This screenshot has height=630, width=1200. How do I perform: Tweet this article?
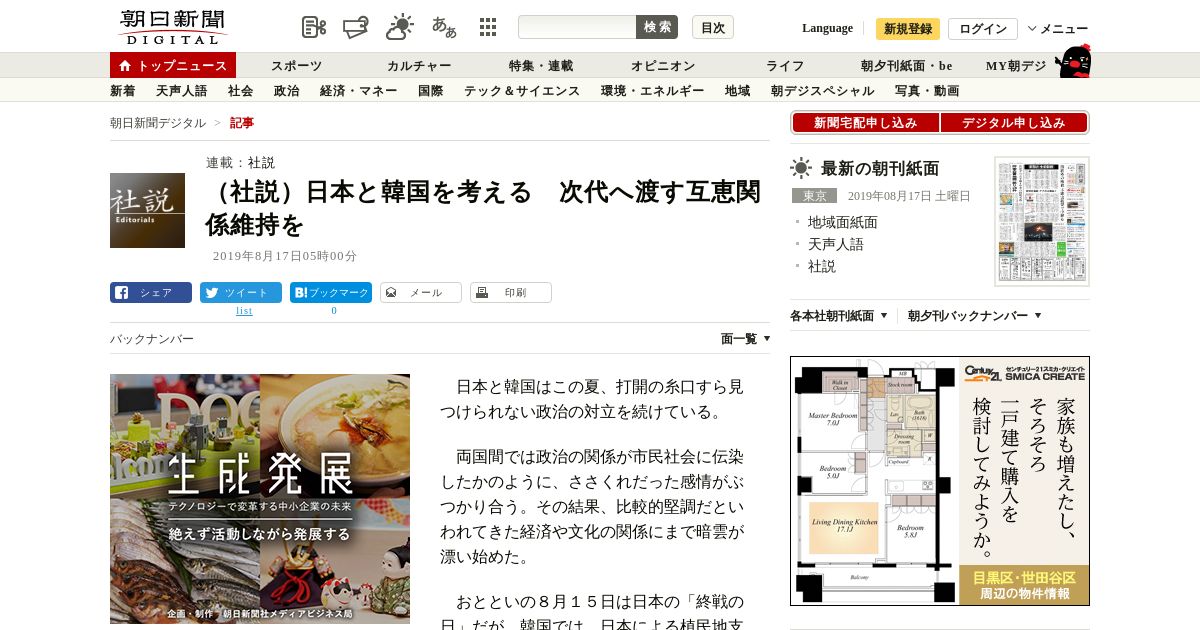[x=241, y=292]
